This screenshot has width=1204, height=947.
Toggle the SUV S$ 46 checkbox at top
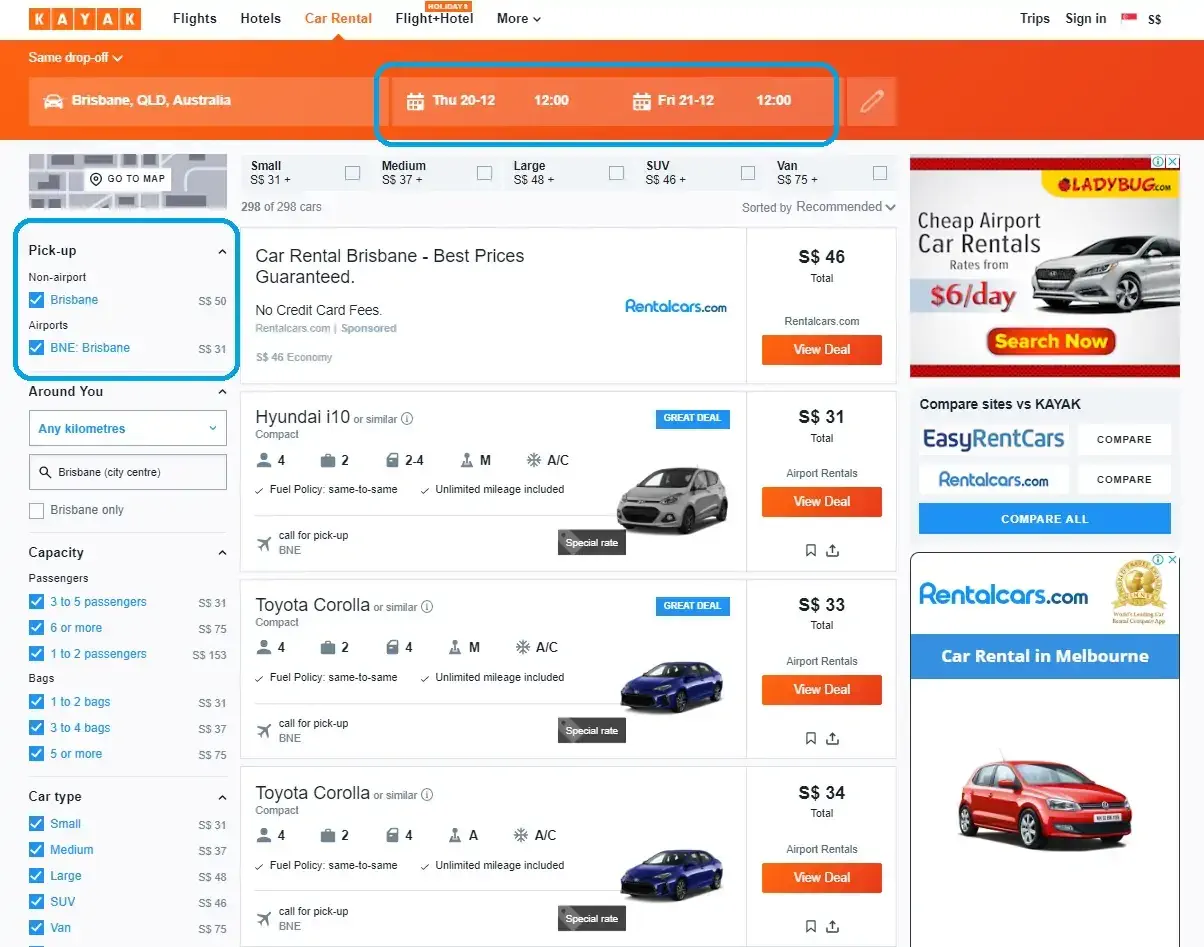748,173
